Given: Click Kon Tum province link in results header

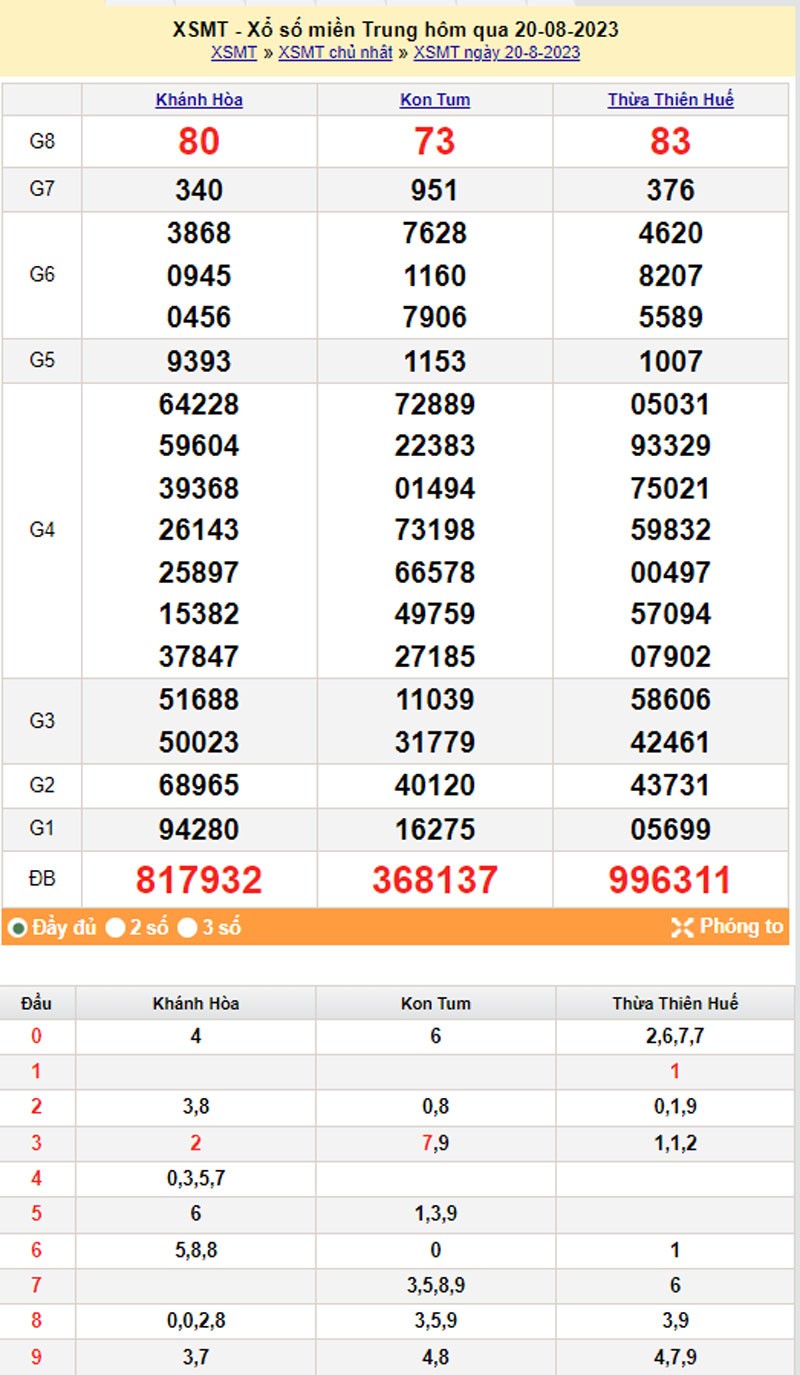Looking at the screenshot, I should (x=434, y=100).
